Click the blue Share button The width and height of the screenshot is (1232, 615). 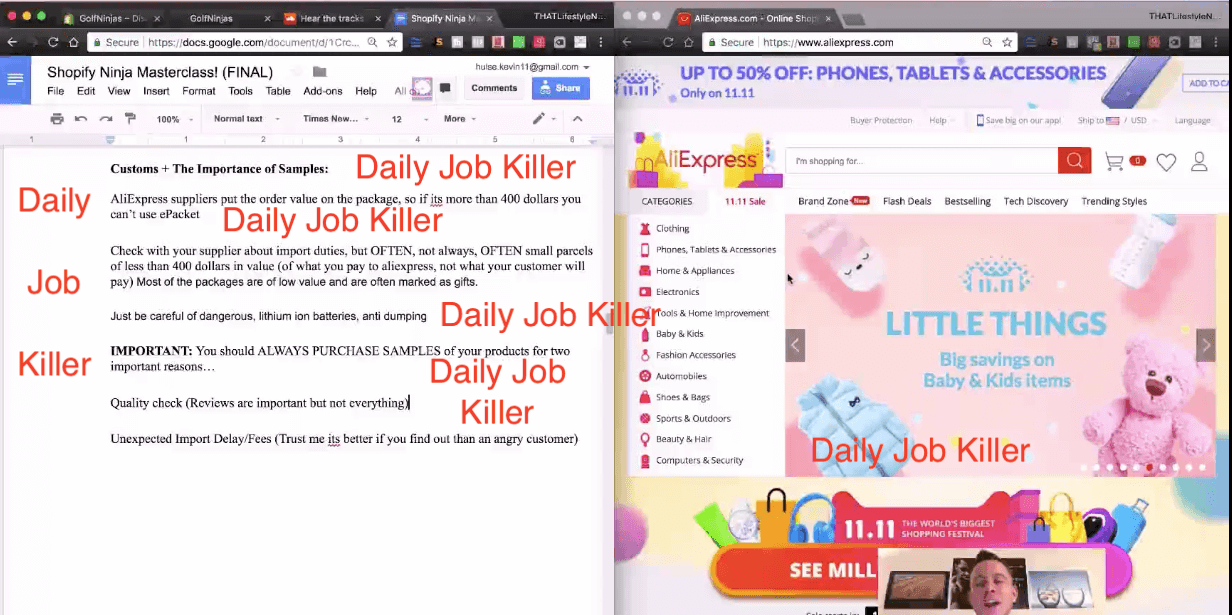click(x=560, y=88)
